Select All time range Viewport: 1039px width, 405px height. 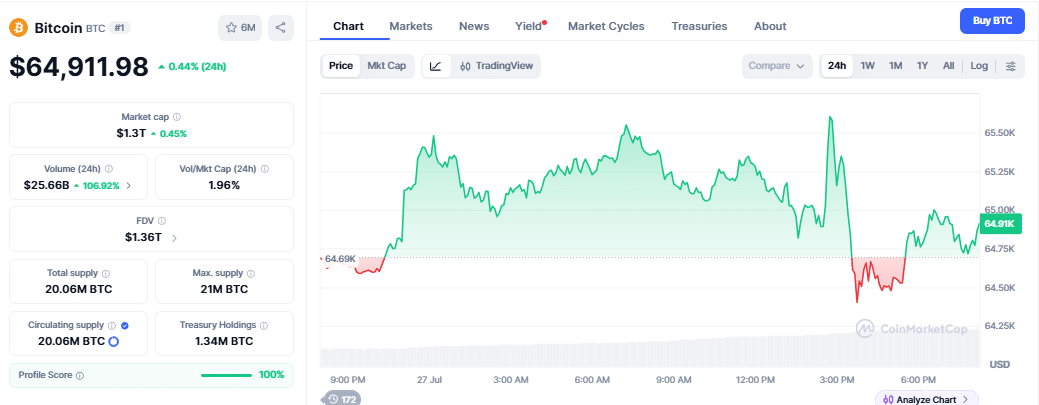[x=948, y=66]
